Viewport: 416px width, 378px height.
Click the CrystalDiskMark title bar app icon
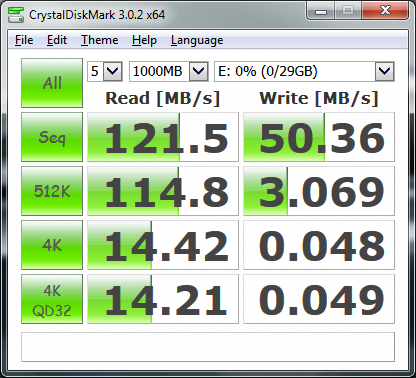[x=16, y=14]
